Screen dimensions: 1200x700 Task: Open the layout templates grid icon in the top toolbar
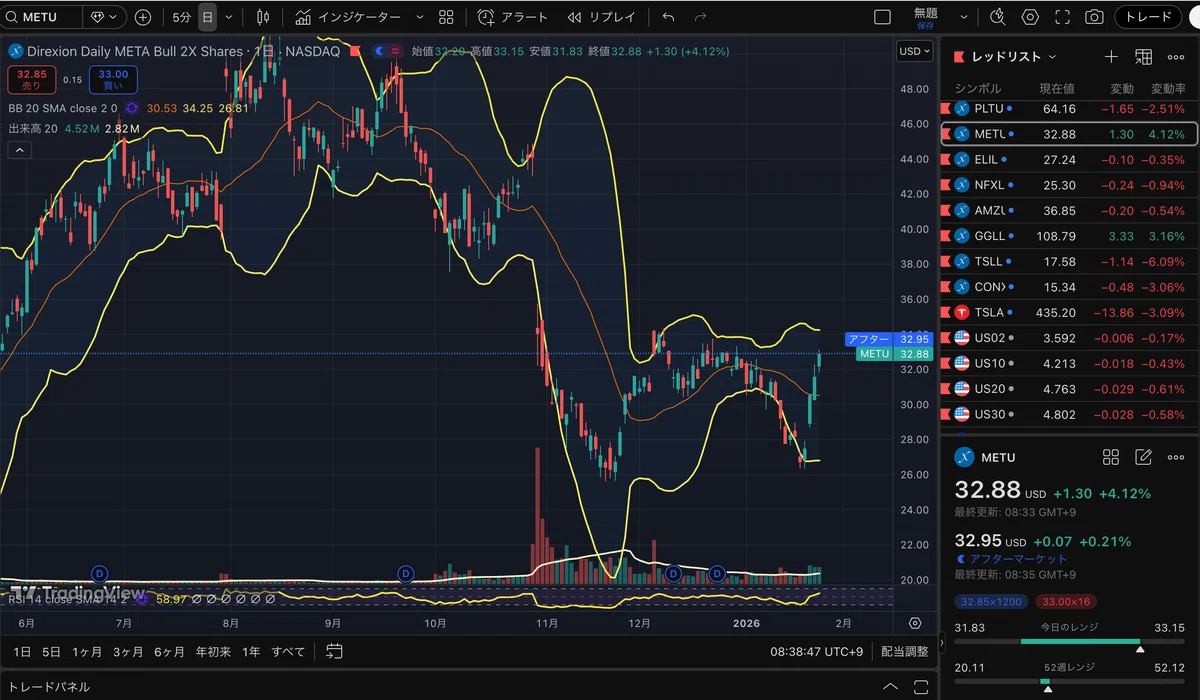click(x=446, y=17)
